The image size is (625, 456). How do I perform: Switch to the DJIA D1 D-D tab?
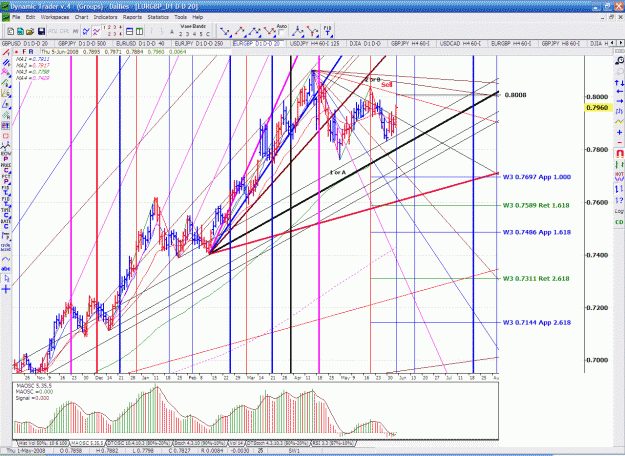365,43
